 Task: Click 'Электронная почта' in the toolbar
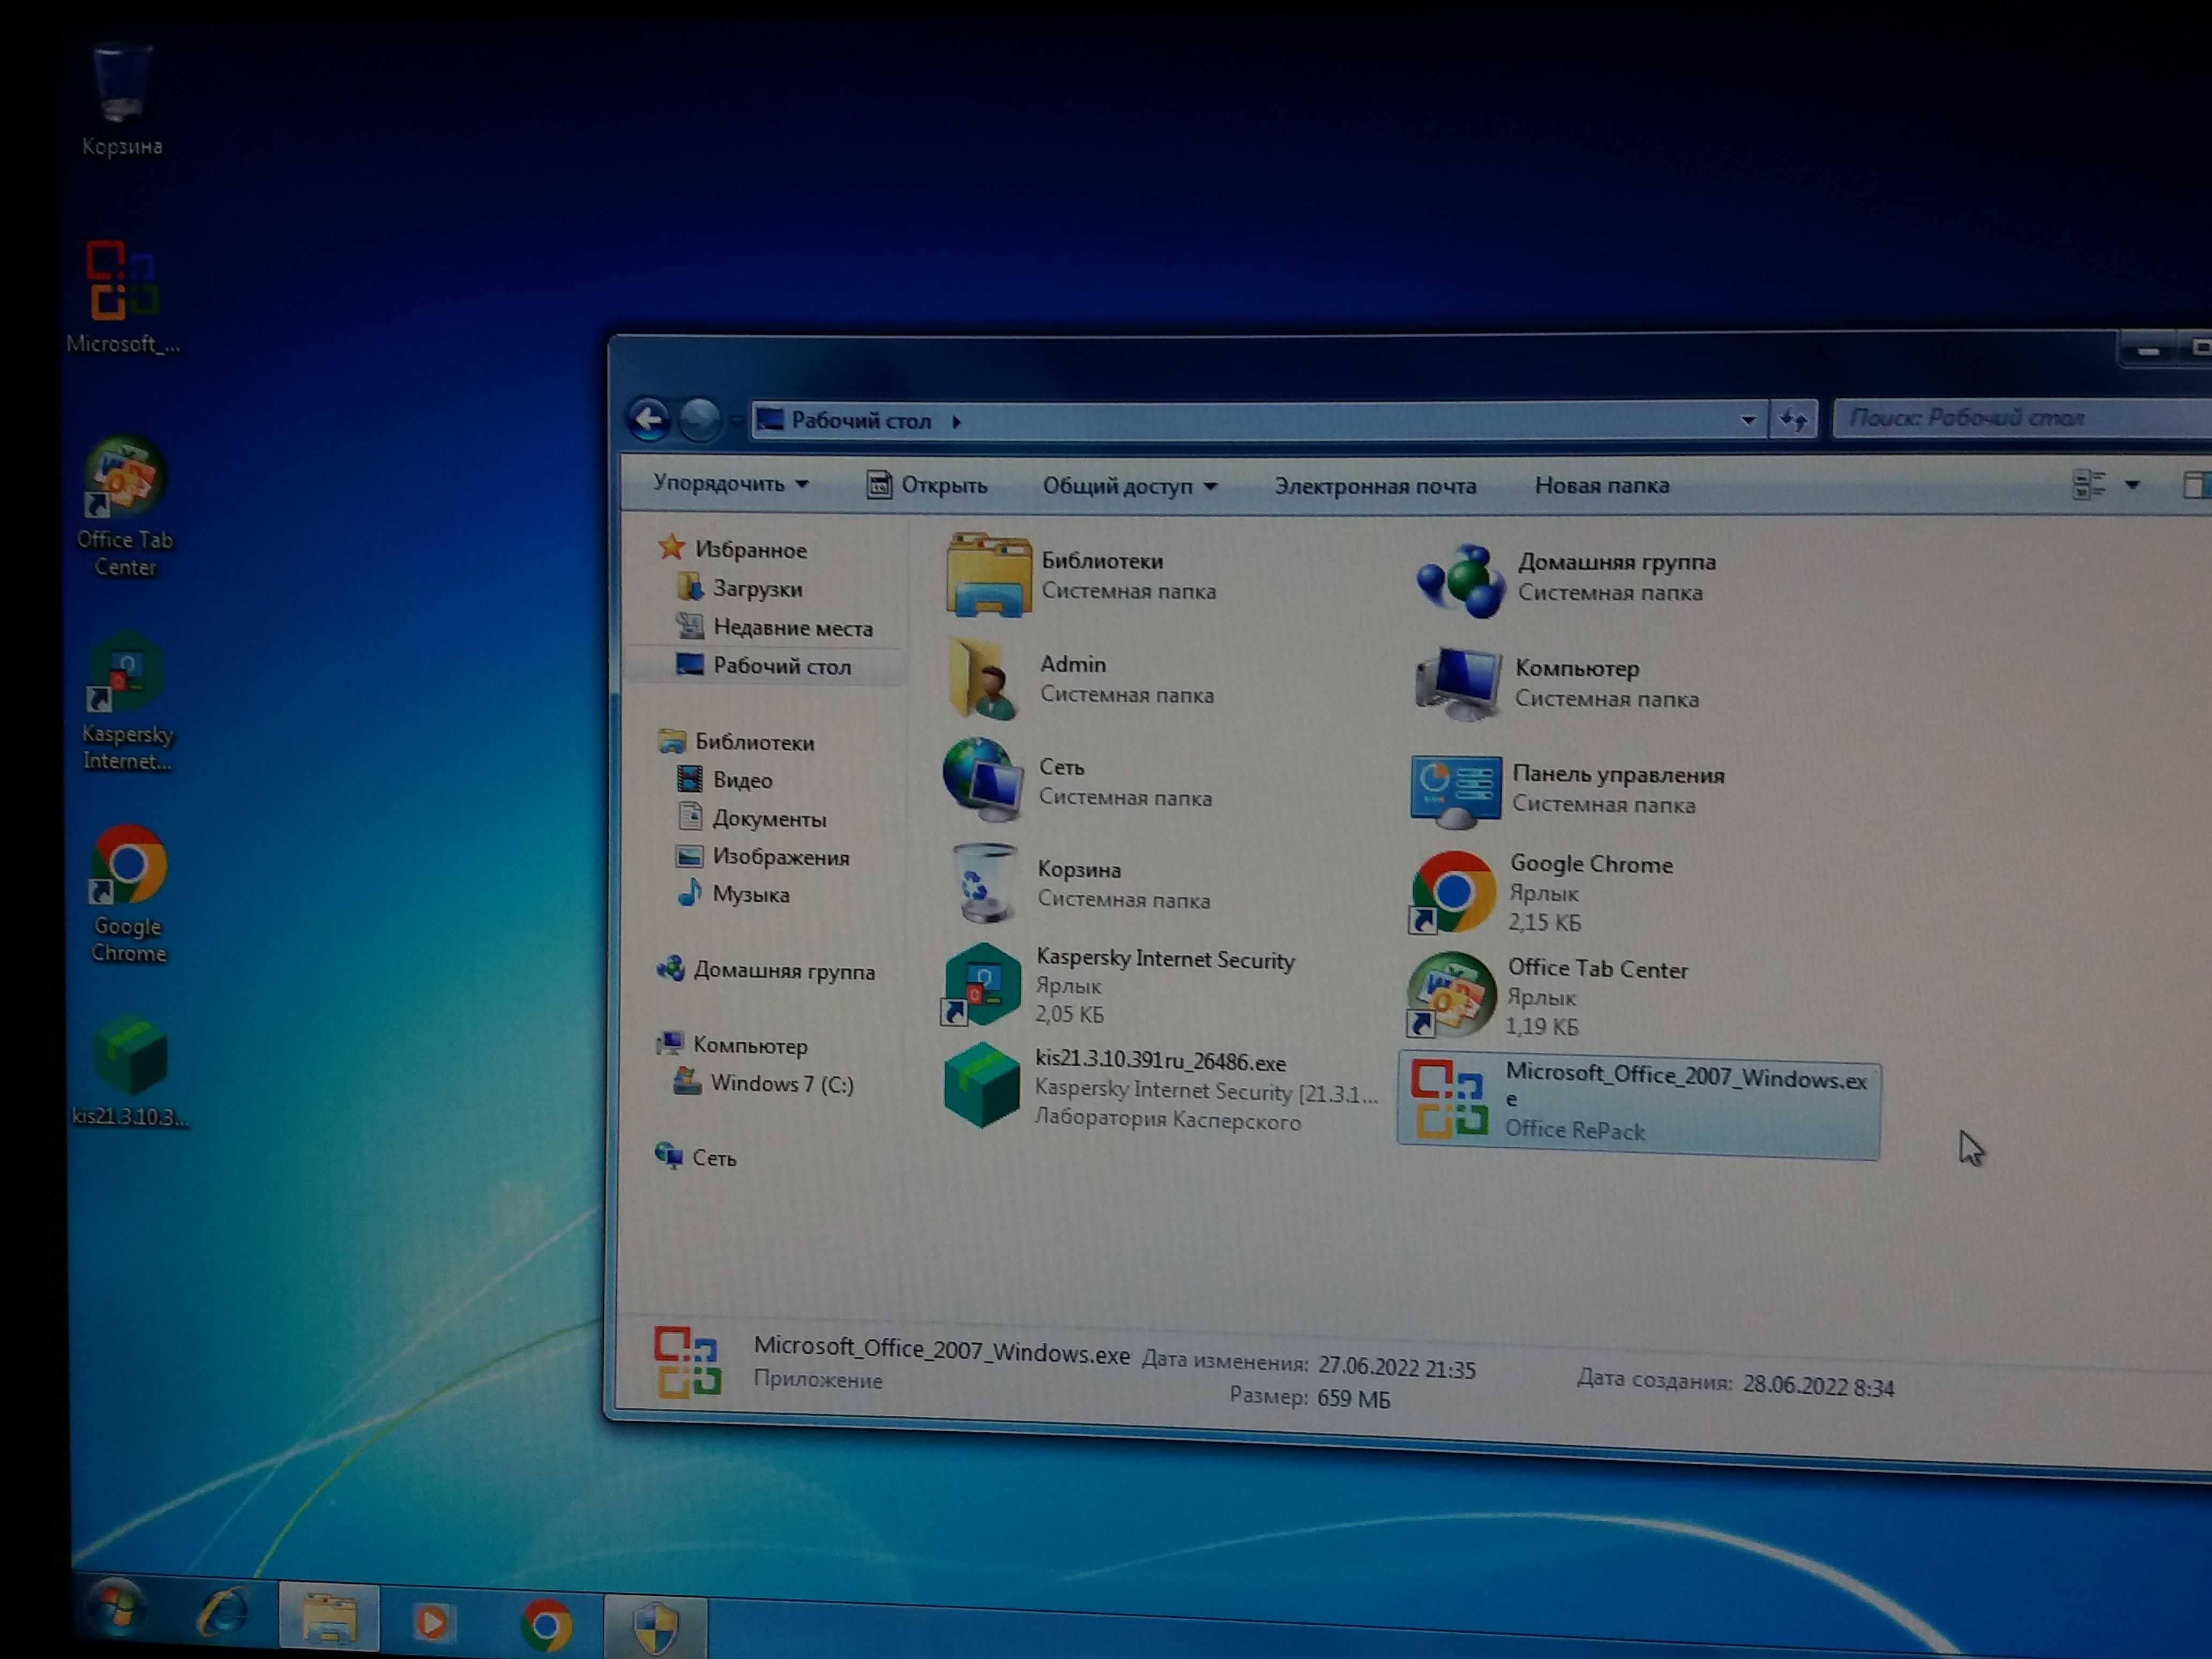click(1375, 486)
